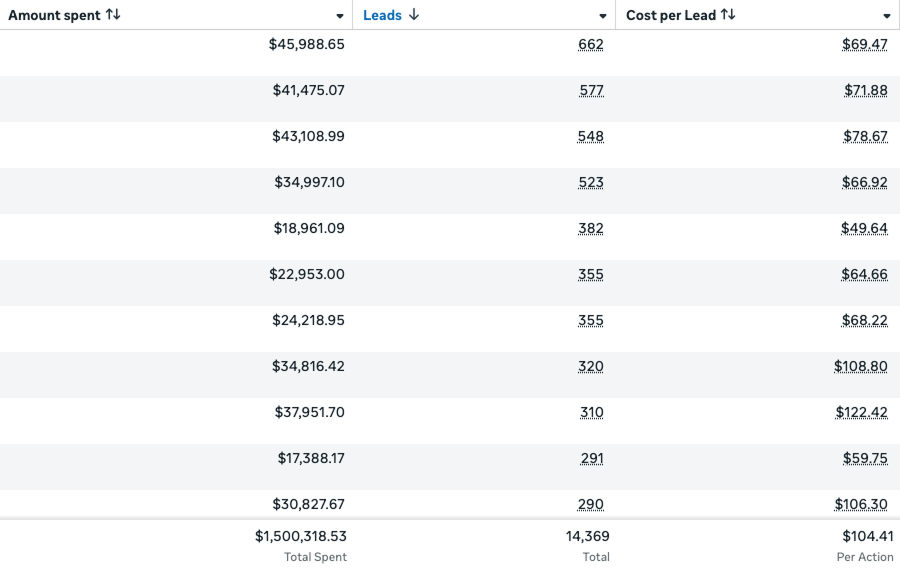Viewport: 900px width, 587px height.
Task: Click the descending arrow next to Leads
Action: click(414, 15)
